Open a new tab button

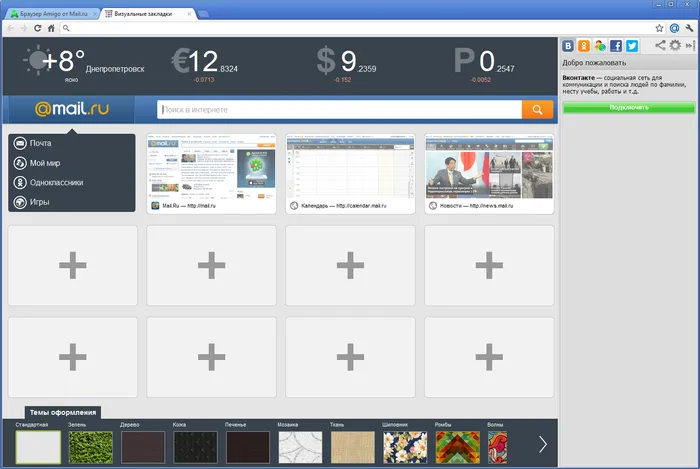pos(204,14)
